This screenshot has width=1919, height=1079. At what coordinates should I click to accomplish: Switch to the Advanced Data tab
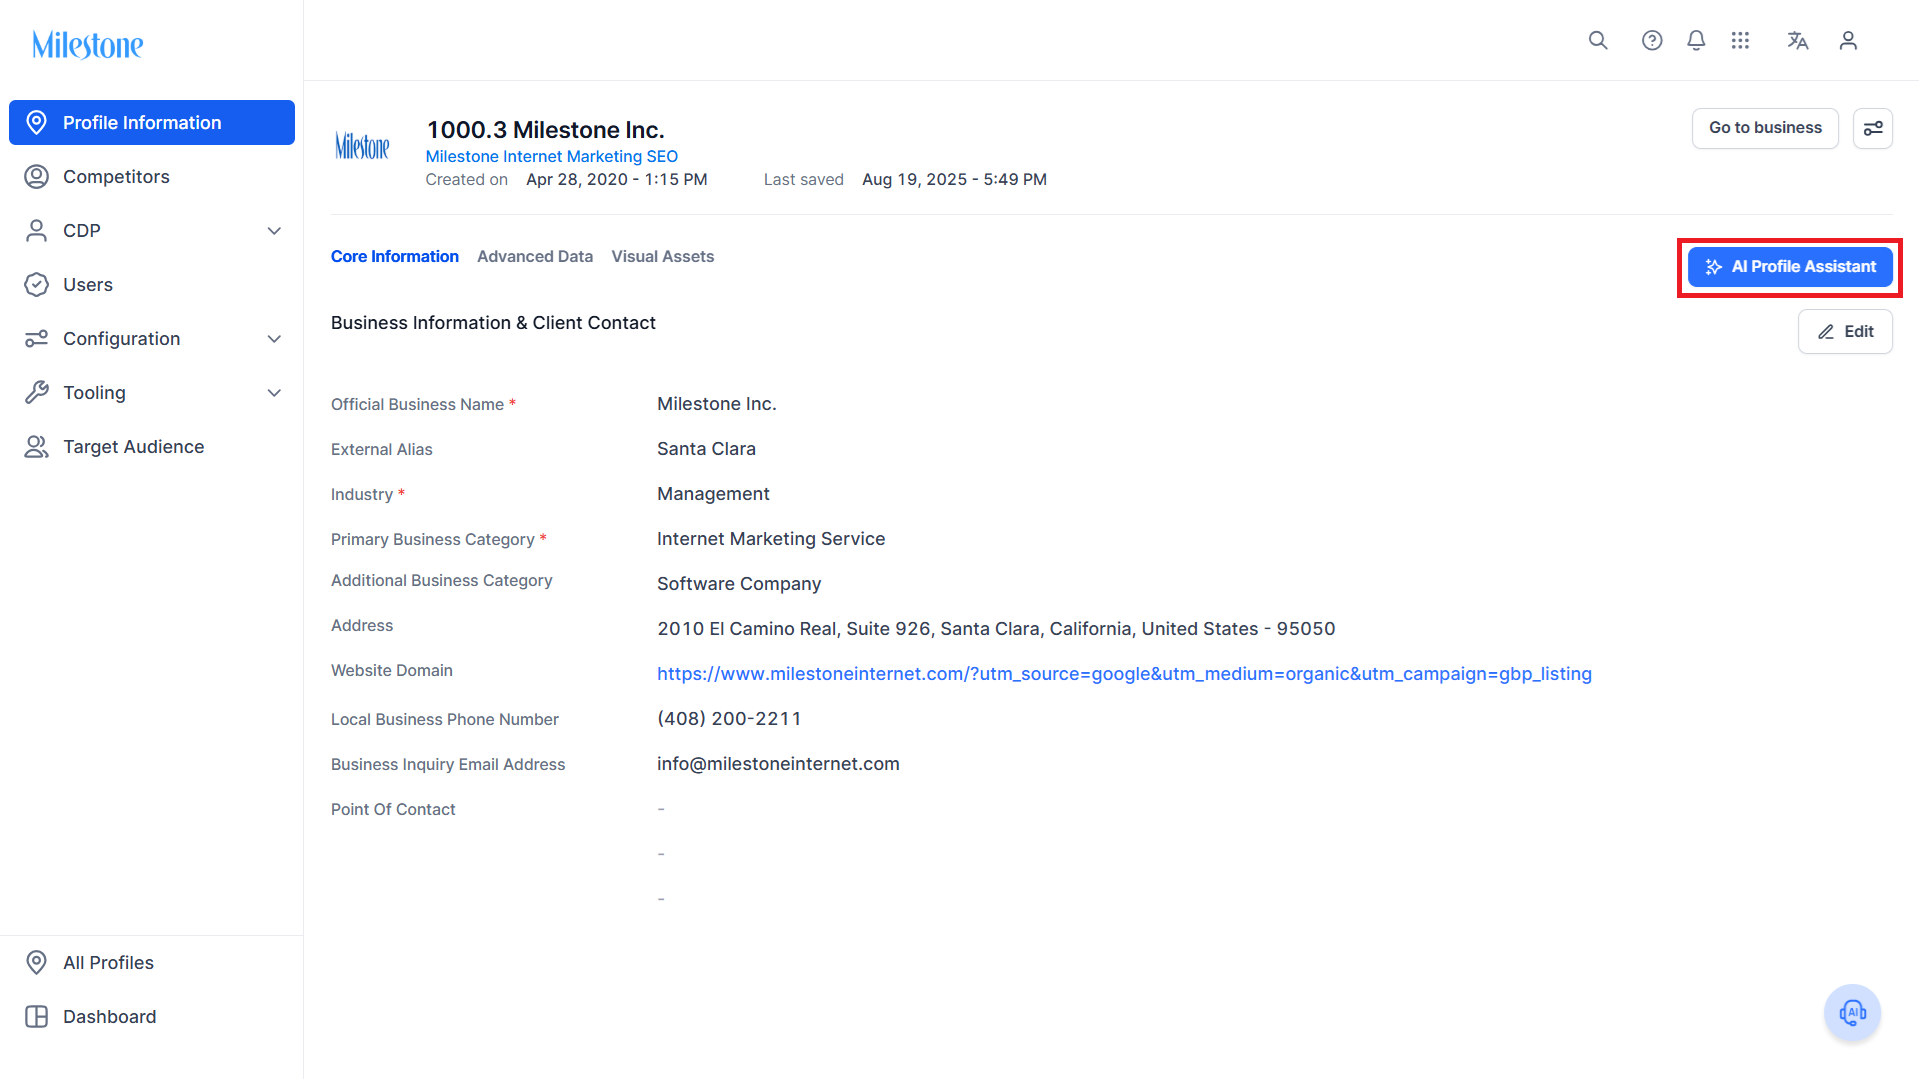[x=535, y=257]
